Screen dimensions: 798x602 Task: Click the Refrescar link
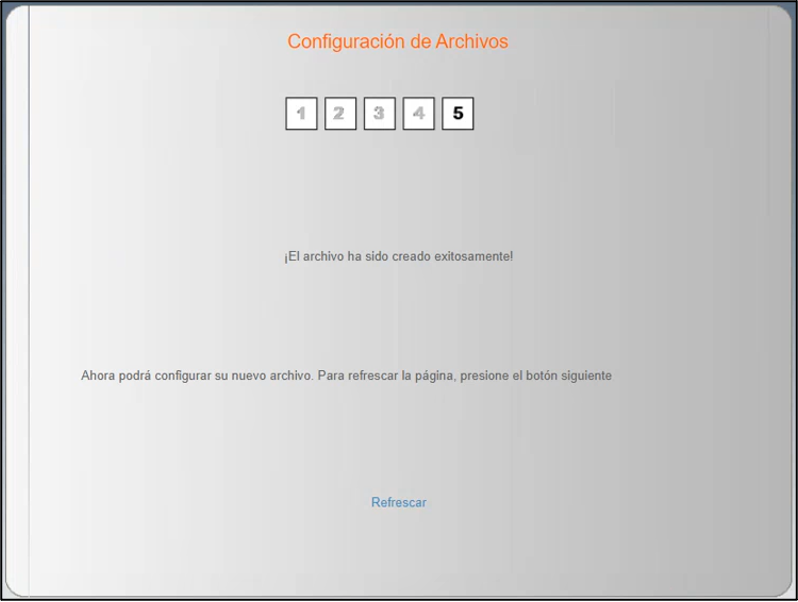pos(398,503)
